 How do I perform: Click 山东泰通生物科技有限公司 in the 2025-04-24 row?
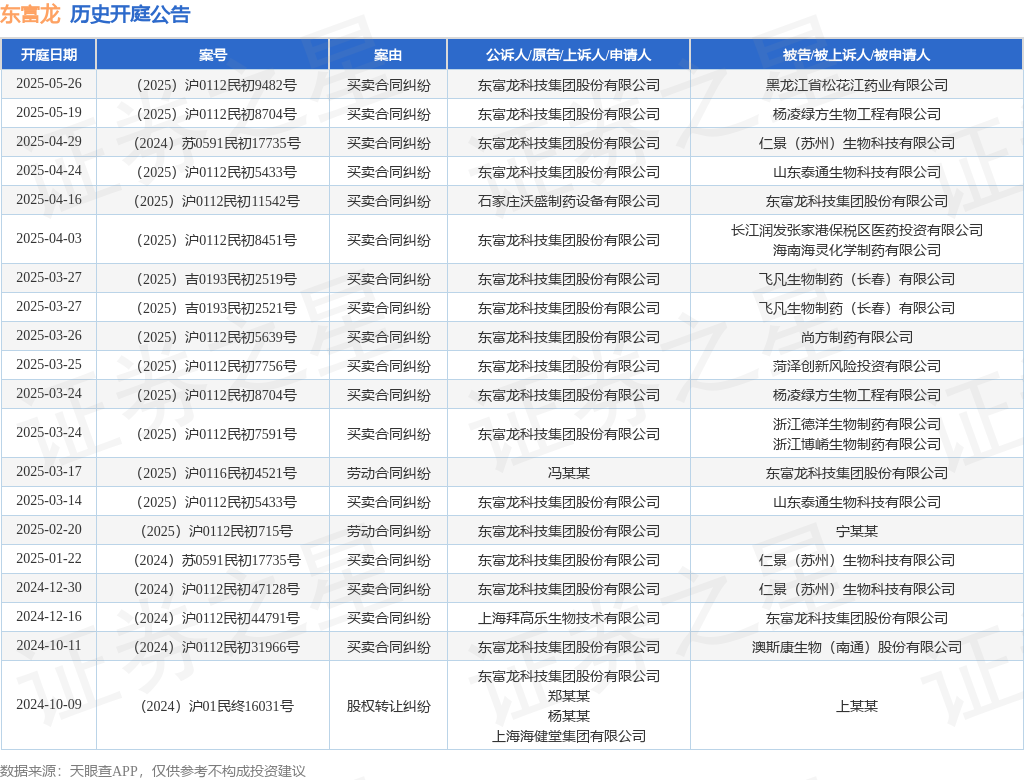pos(856,172)
